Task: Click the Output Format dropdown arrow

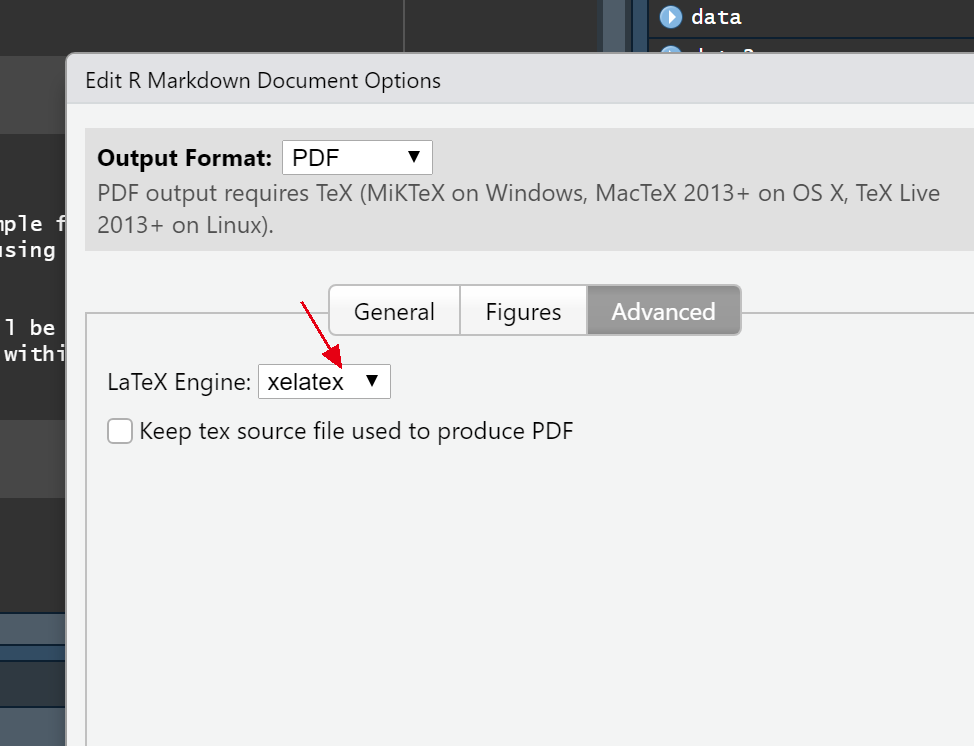Action: [x=414, y=157]
